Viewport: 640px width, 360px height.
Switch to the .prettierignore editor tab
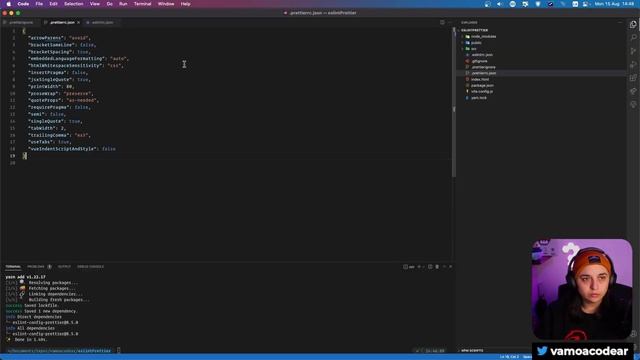[x=20, y=22]
